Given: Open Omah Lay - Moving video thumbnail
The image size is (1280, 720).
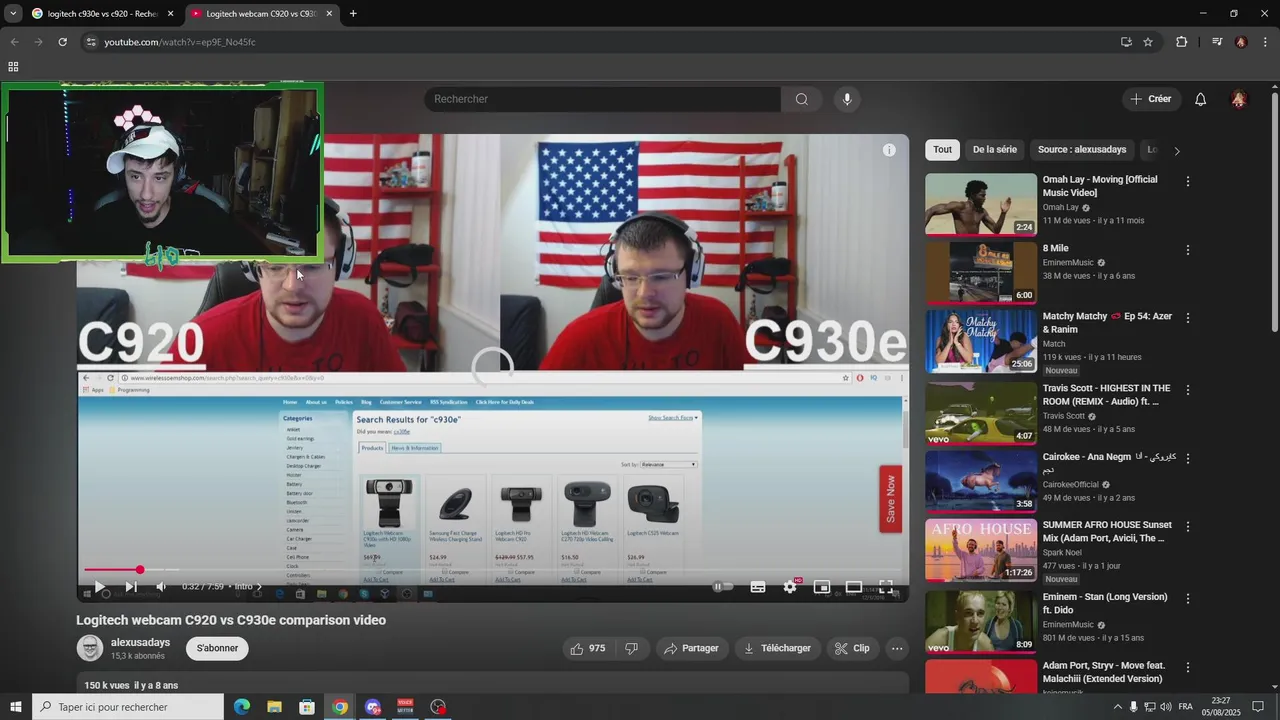Looking at the screenshot, I should 981,205.
